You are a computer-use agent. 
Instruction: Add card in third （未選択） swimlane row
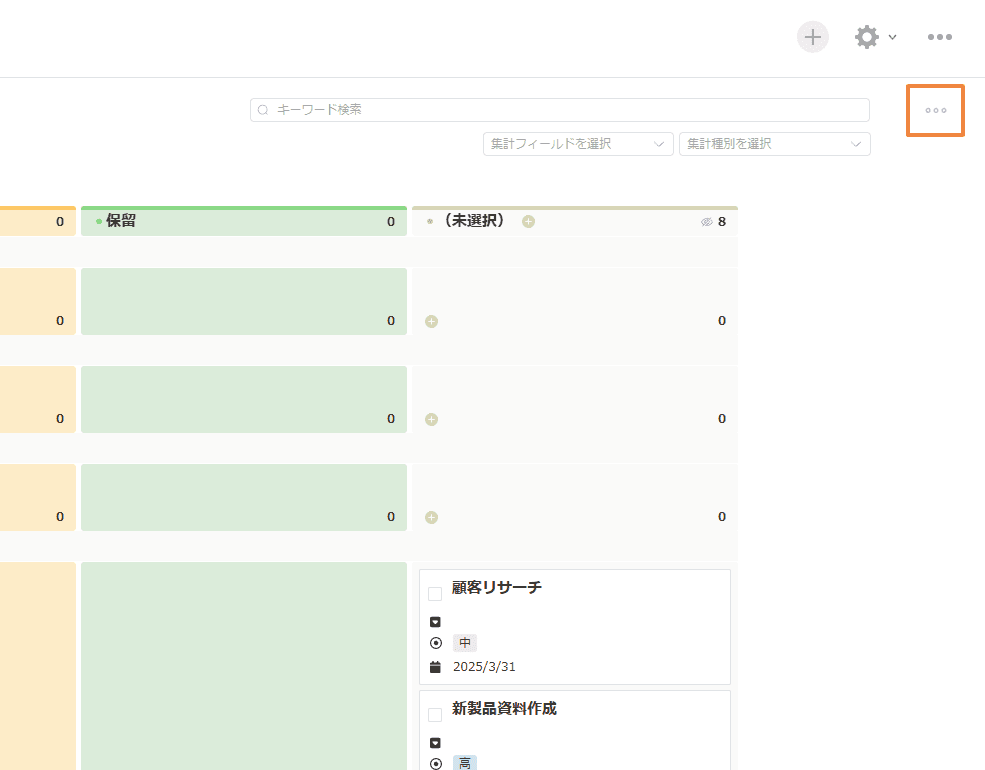[x=432, y=518]
